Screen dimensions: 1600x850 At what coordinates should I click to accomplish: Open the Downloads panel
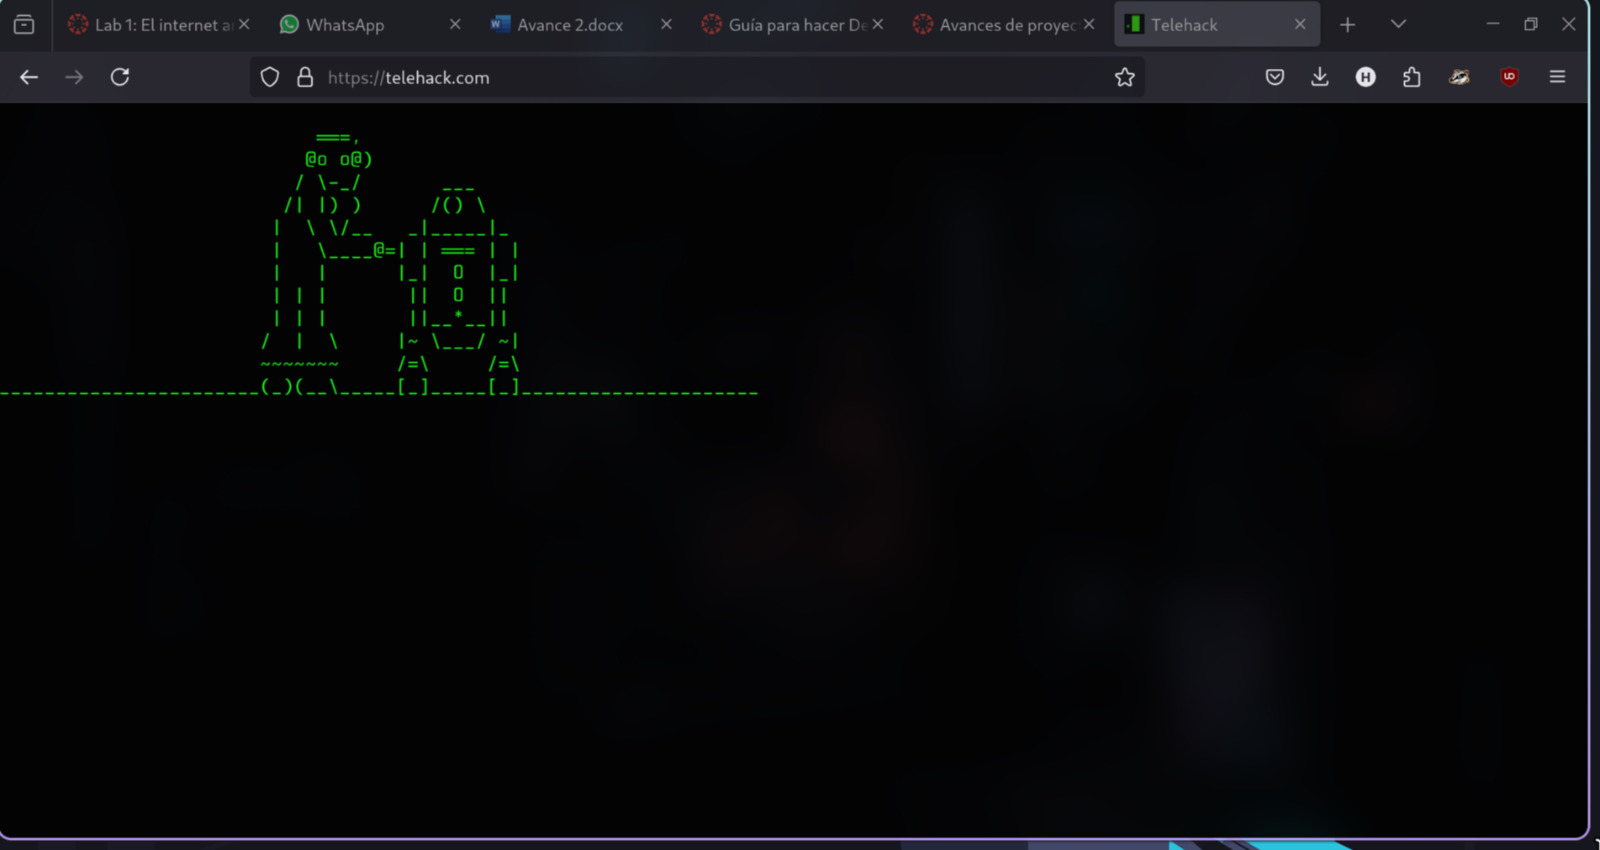pos(1320,77)
